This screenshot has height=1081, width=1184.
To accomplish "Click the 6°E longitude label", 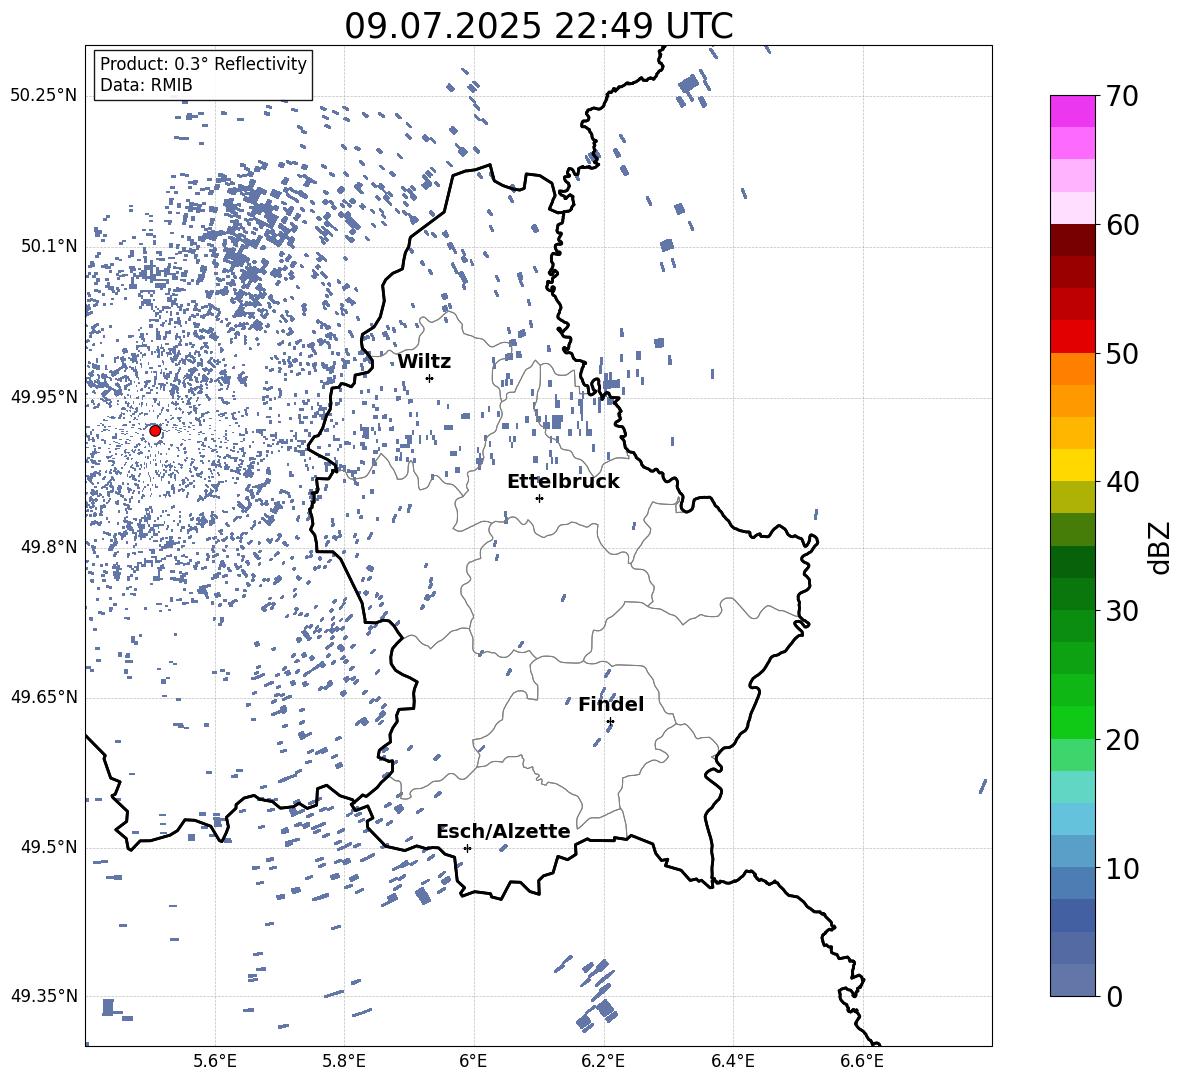I will click(473, 1061).
